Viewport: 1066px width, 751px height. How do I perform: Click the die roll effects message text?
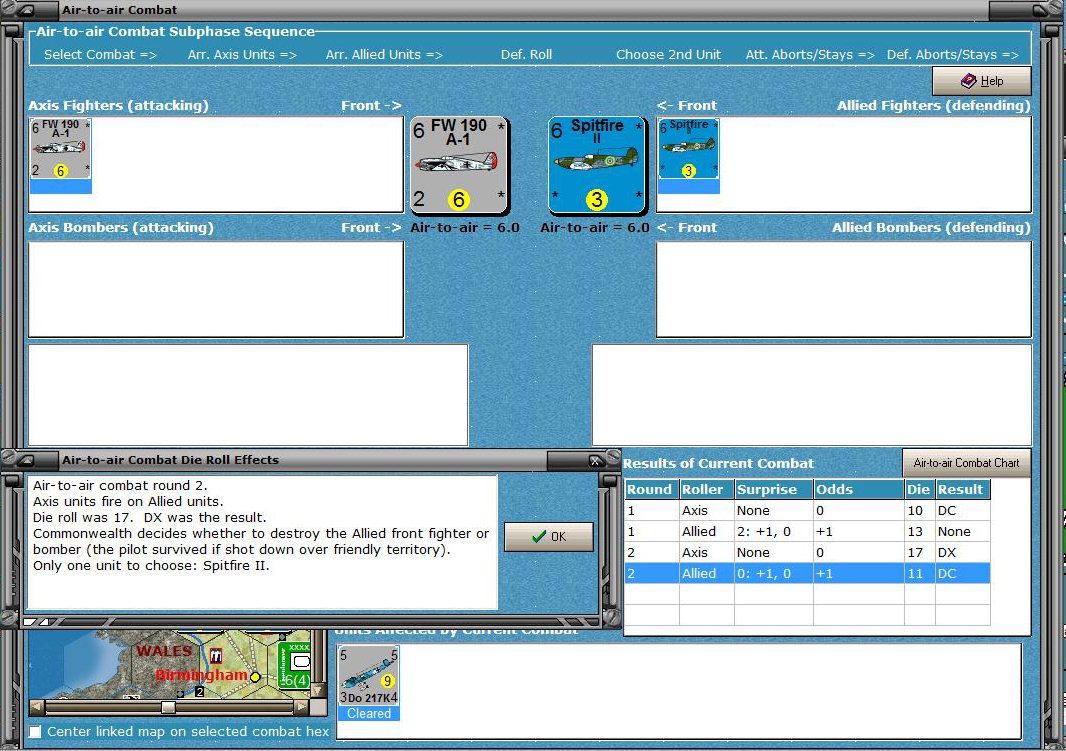(x=261, y=525)
